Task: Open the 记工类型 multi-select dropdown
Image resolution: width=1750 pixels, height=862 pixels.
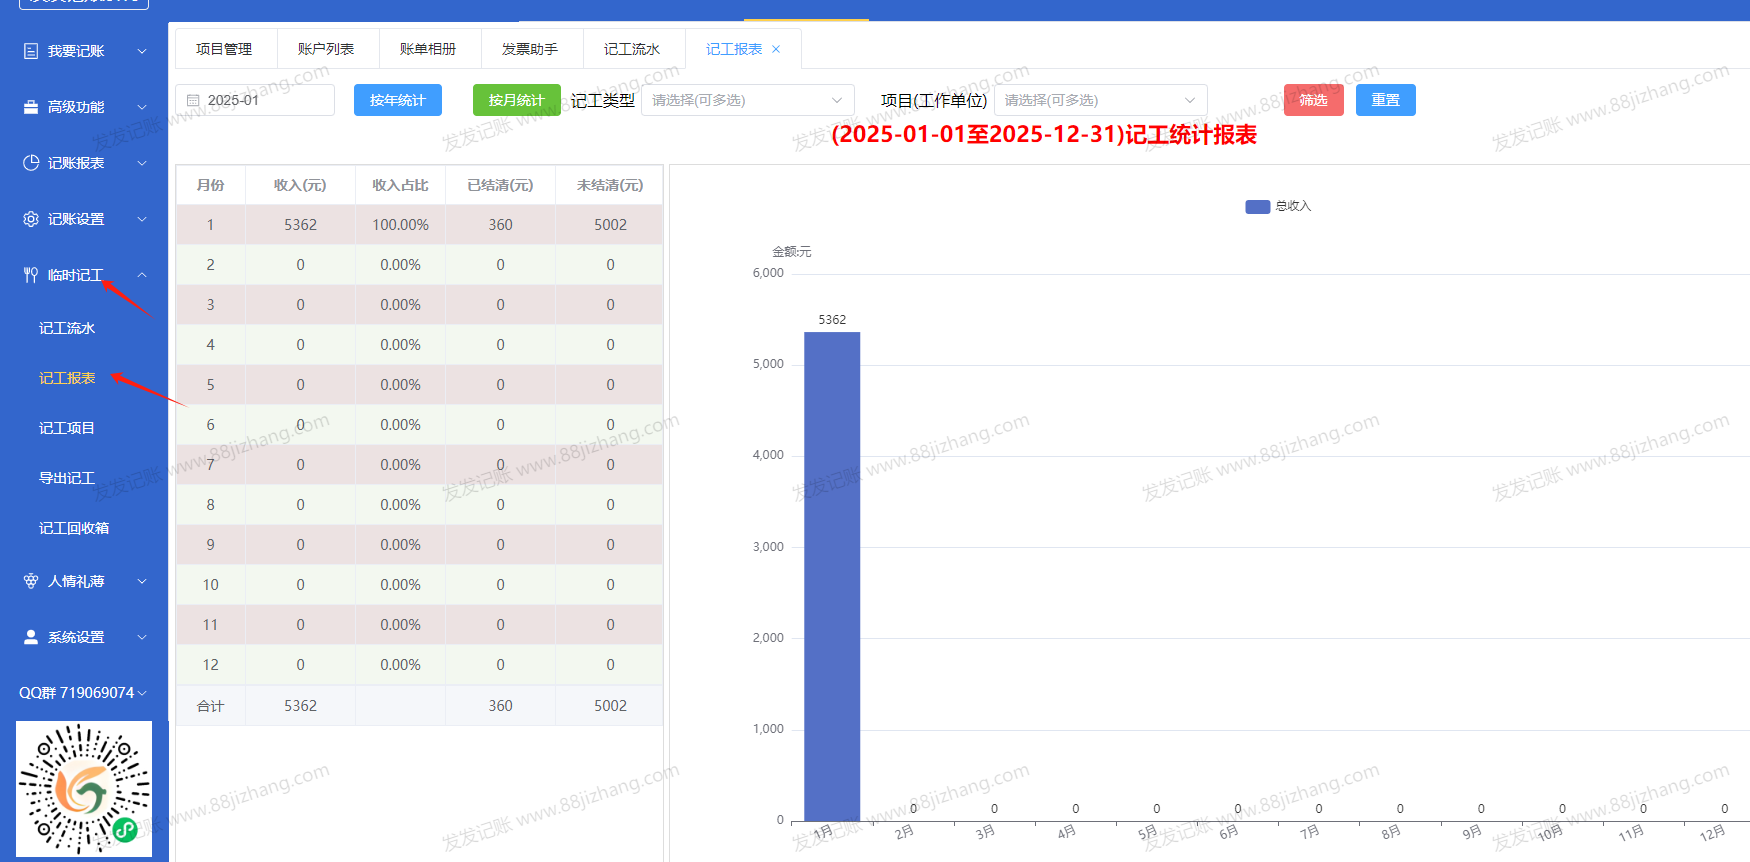Action: click(748, 100)
